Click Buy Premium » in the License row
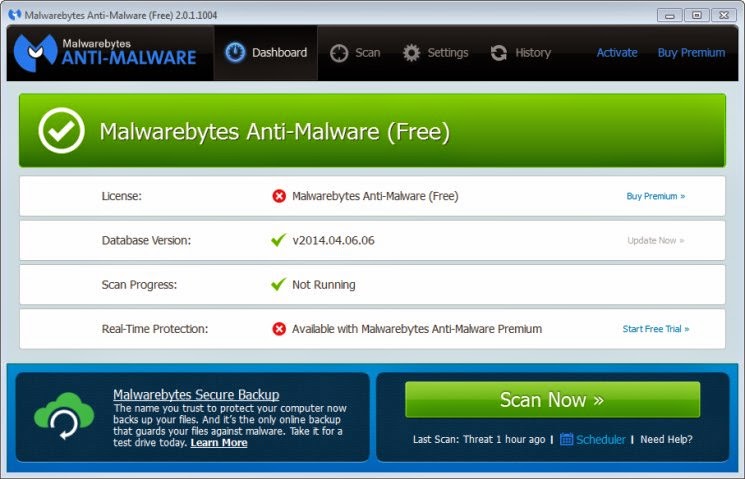745x479 pixels. [656, 196]
